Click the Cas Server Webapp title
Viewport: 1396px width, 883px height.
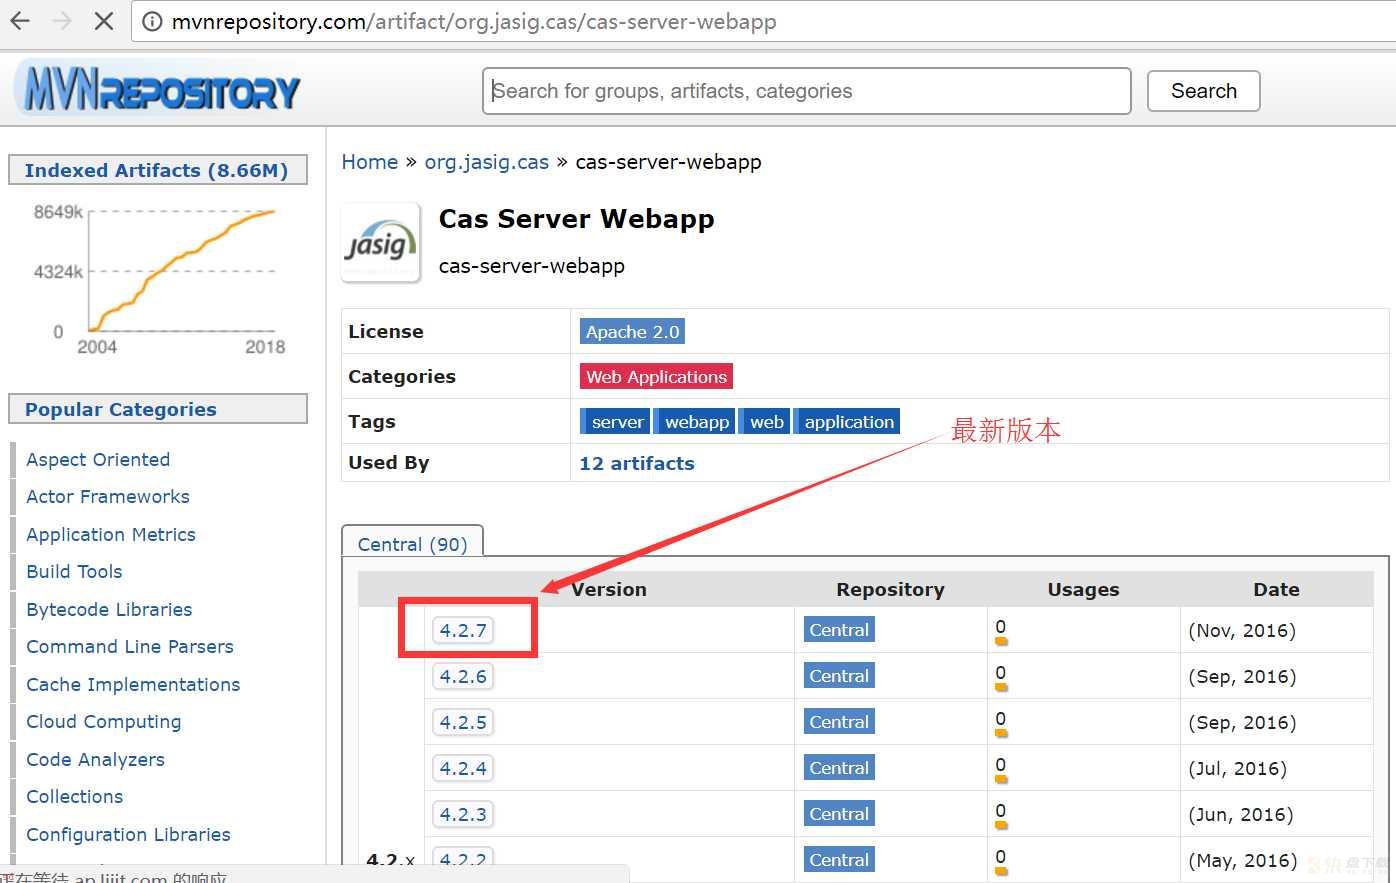(576, 219)
